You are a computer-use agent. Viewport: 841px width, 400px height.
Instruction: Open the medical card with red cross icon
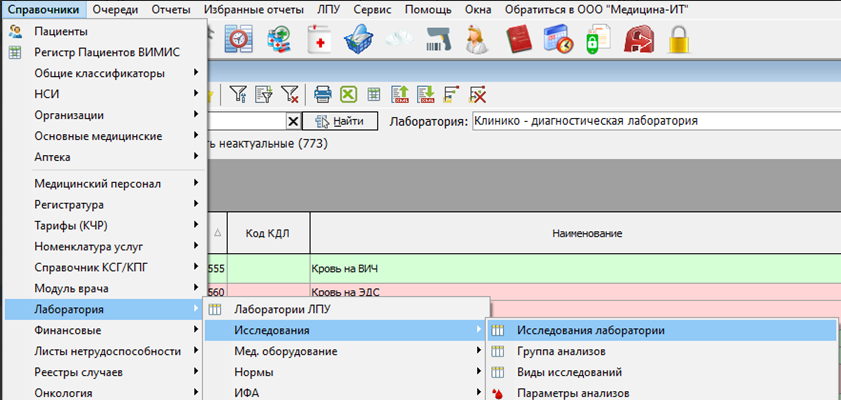point(320,40)
